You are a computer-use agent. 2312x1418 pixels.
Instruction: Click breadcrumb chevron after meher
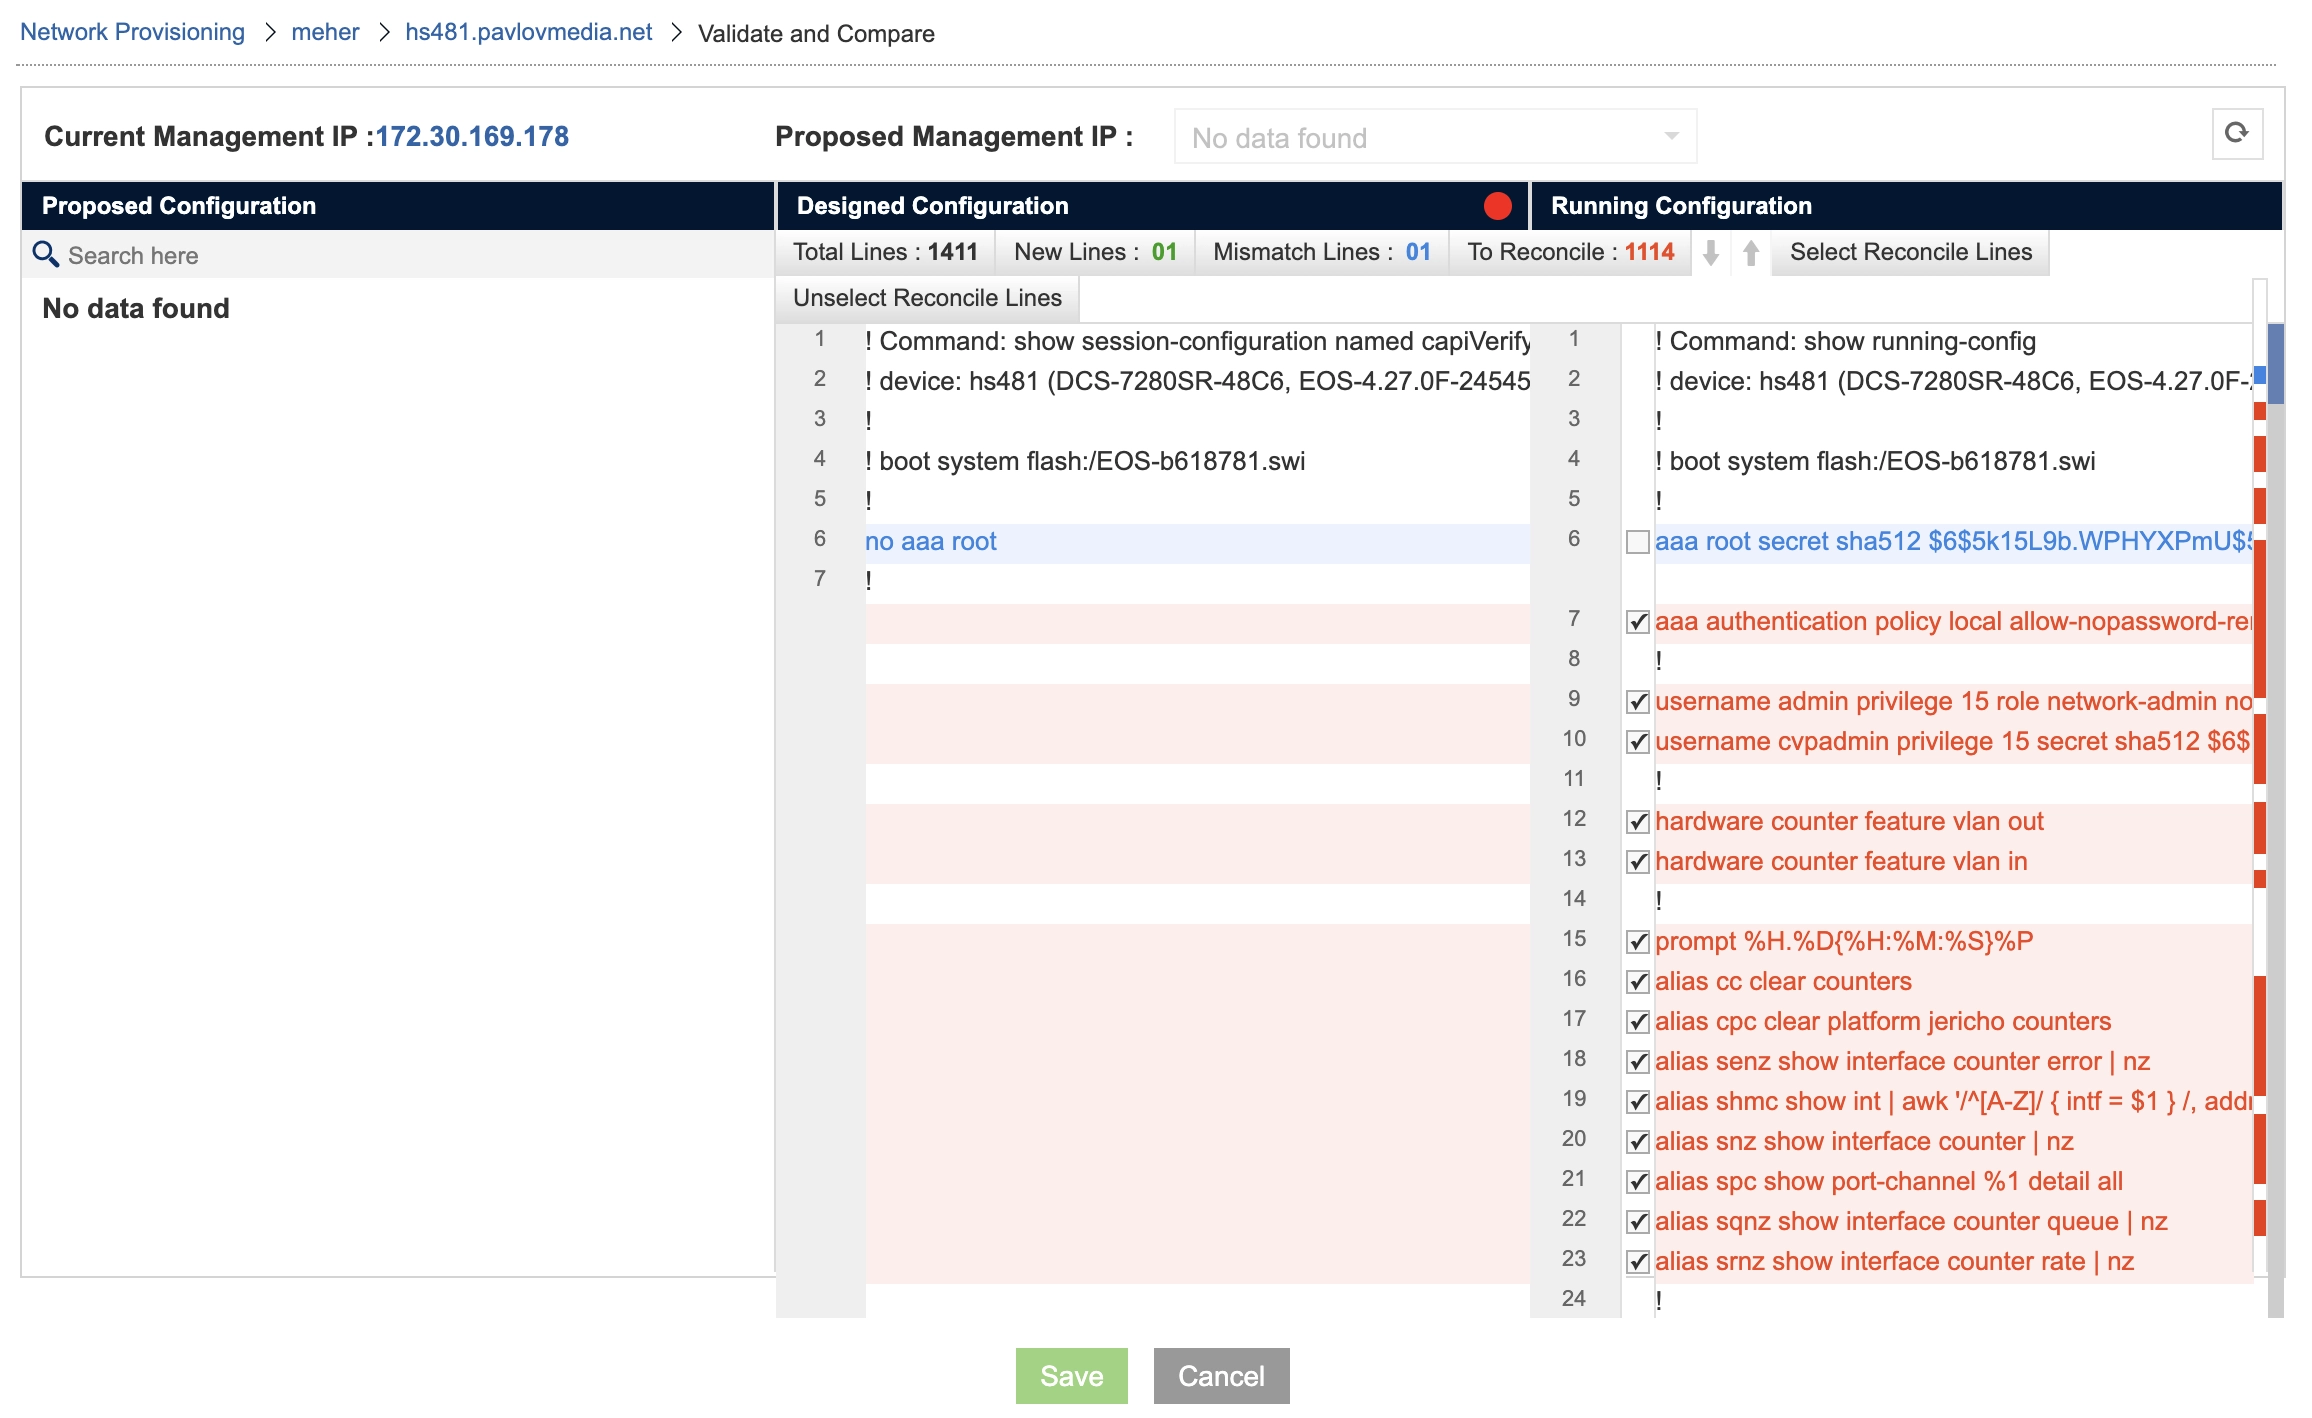(x=383, y=33)
